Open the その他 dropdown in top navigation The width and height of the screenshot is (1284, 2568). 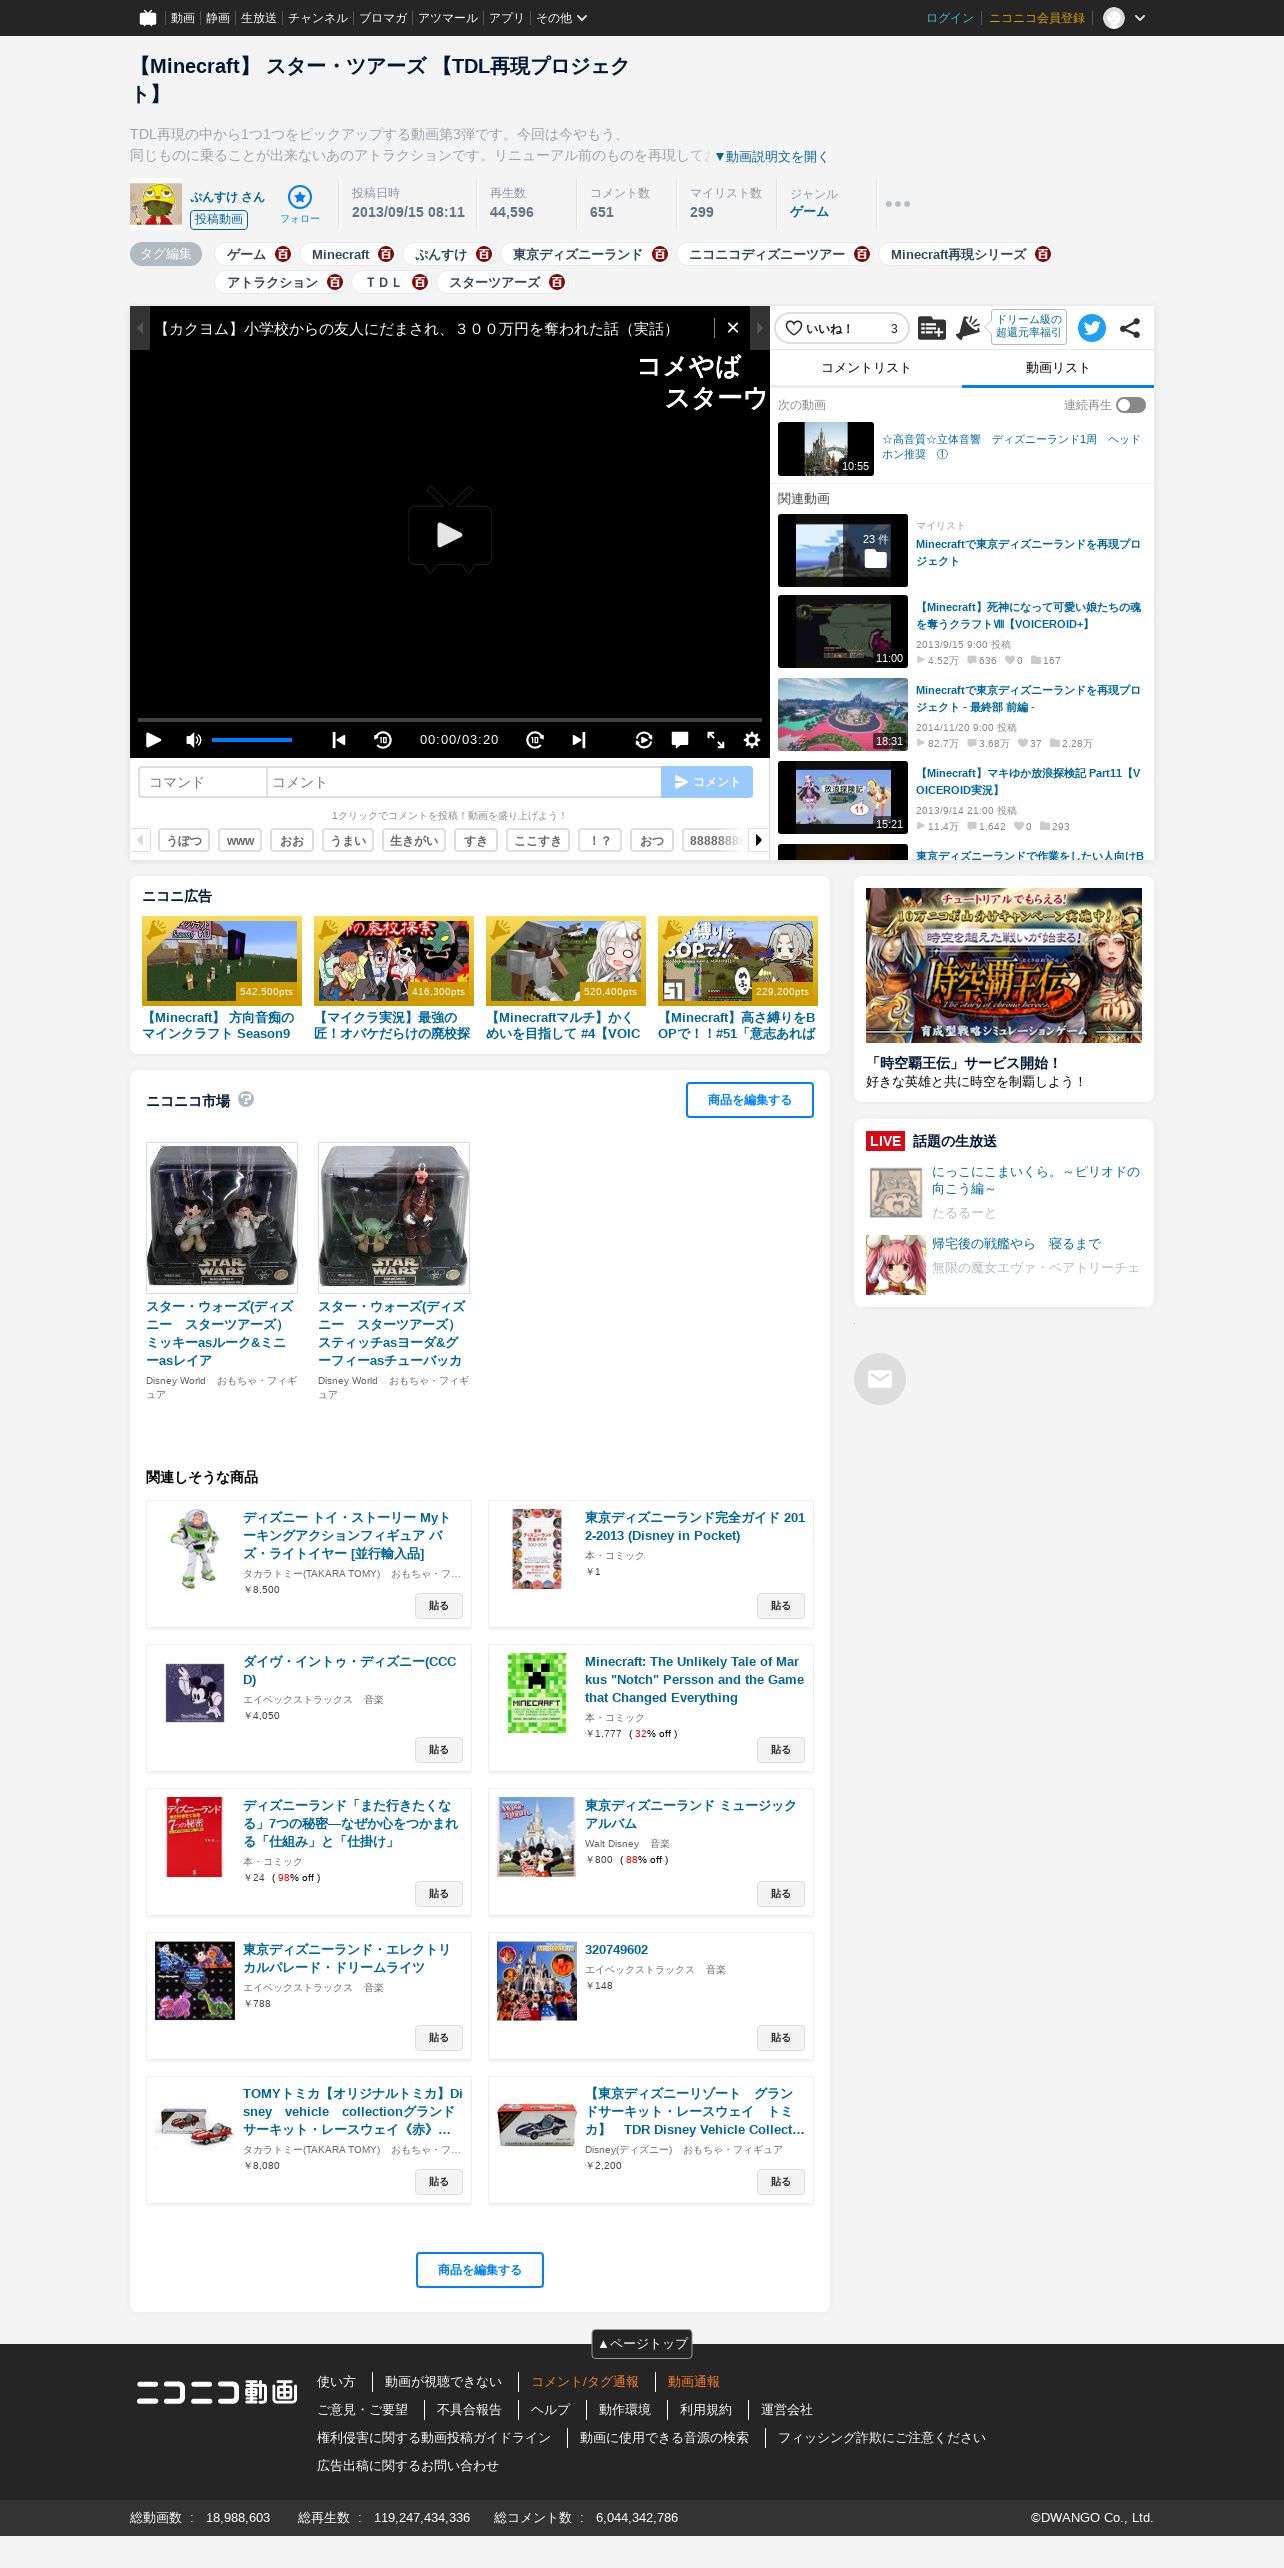(561, 18)
